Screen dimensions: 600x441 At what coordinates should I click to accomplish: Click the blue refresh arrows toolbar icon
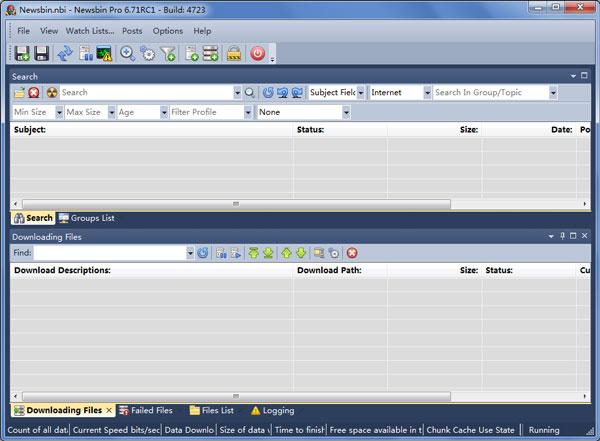point(65,53)
